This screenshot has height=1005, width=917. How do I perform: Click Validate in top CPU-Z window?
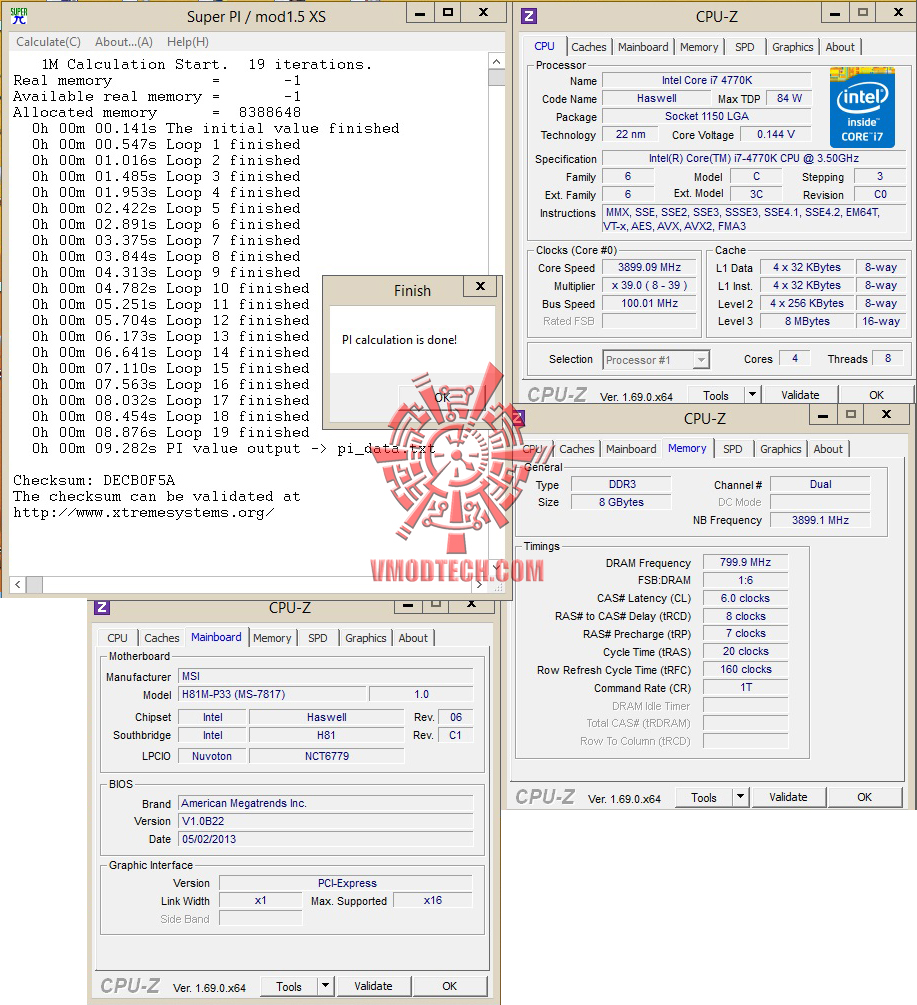pyautogui.click(x=800, y=395)
